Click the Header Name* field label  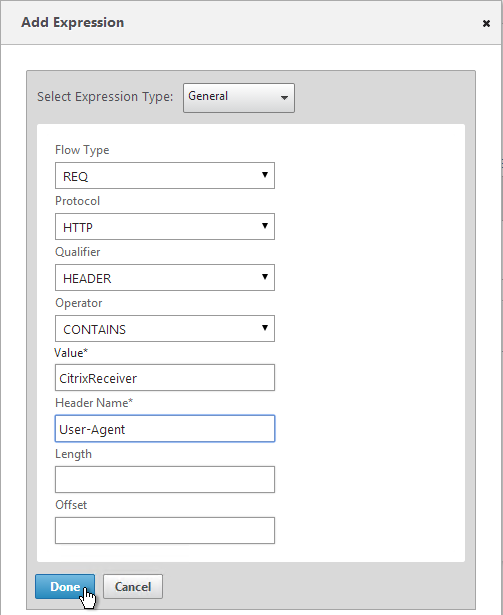[x=94, y=403]
